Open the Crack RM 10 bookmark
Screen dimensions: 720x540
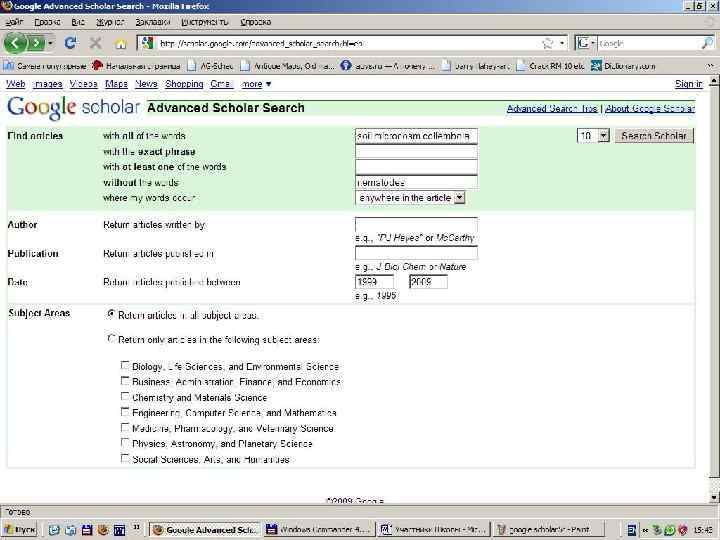(551, 66)
